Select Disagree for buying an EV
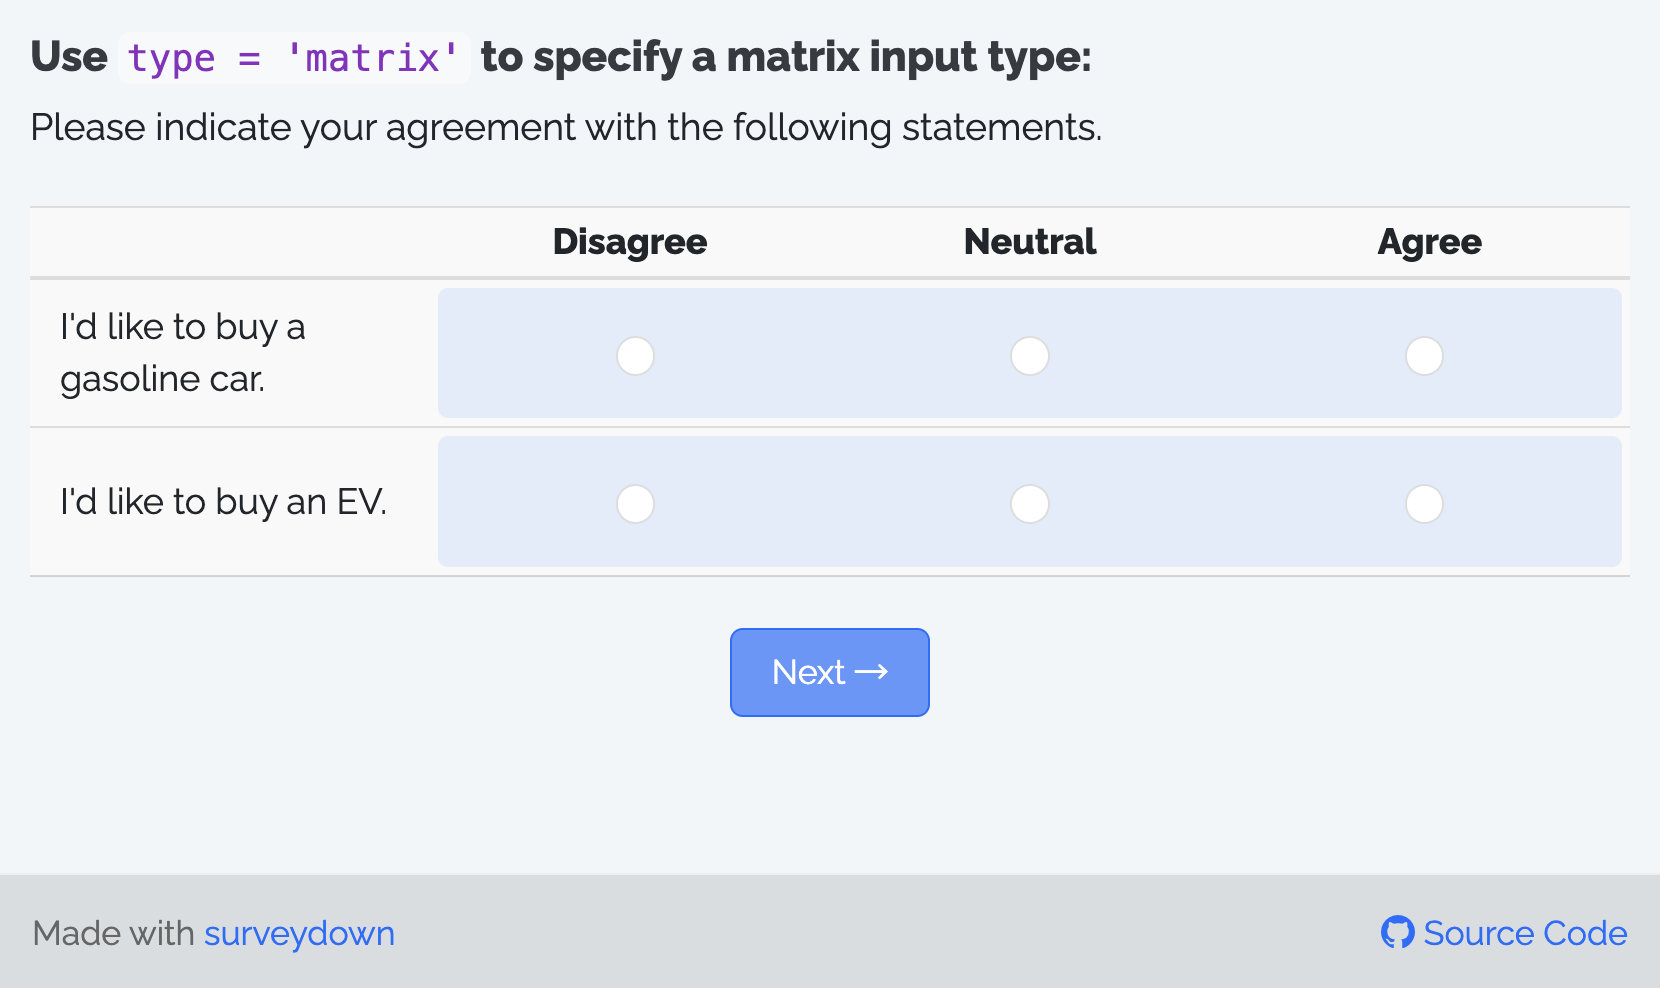Image resolution: width=1660 pixels, height=988 pixels. (635, 504)
